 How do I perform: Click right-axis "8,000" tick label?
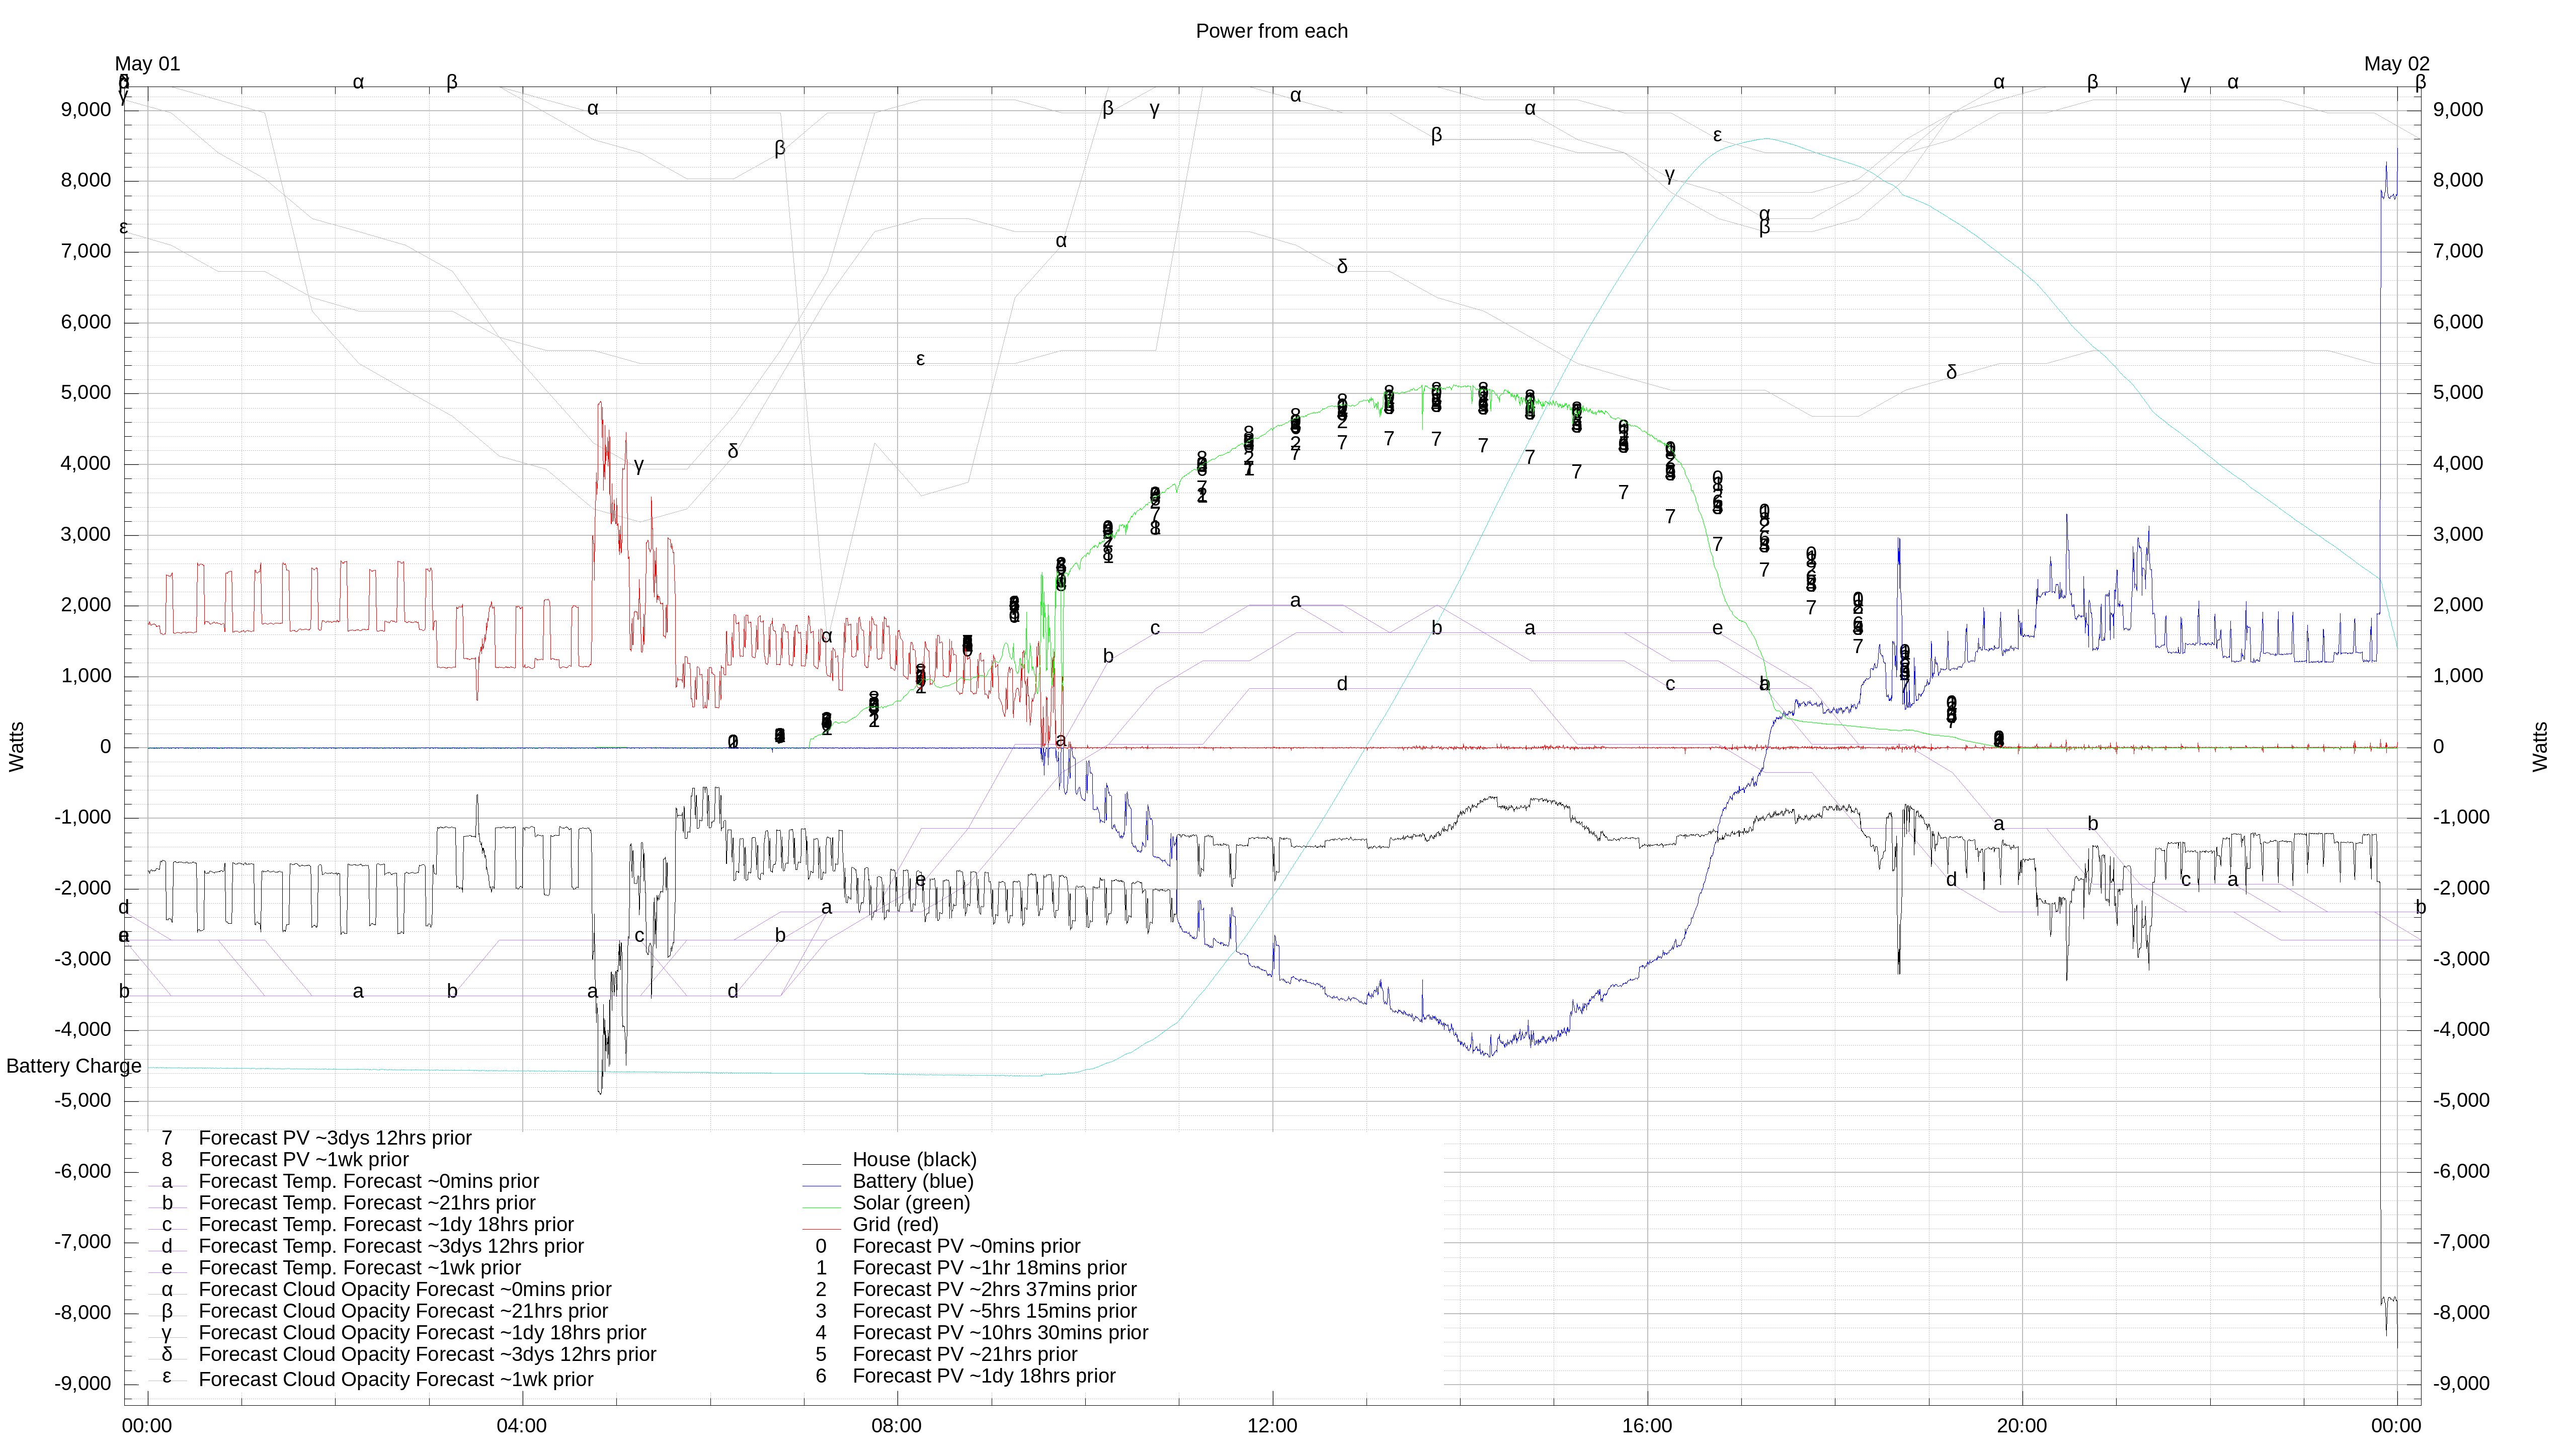[x=2458, y=181]
